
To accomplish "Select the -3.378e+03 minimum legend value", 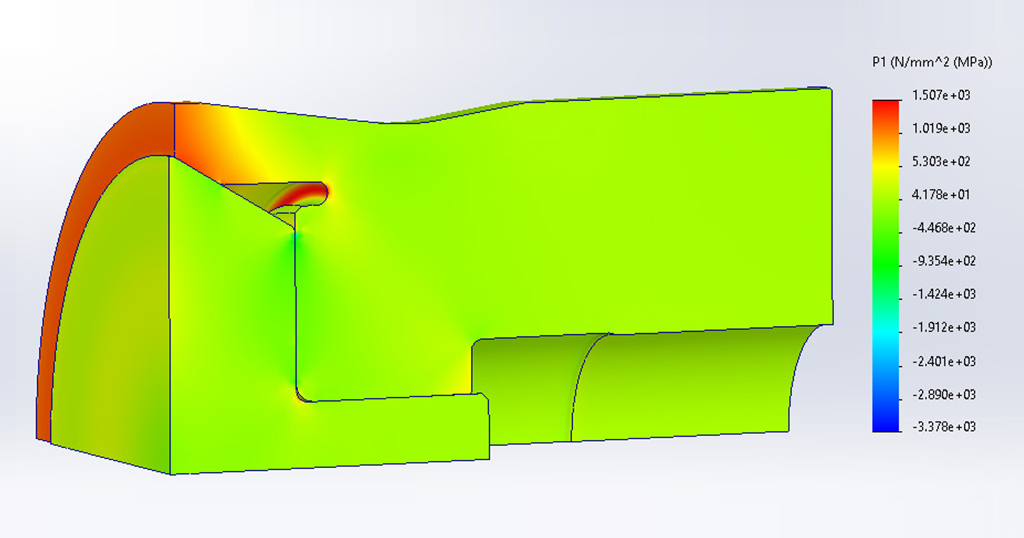I will [x=941, y=427].
